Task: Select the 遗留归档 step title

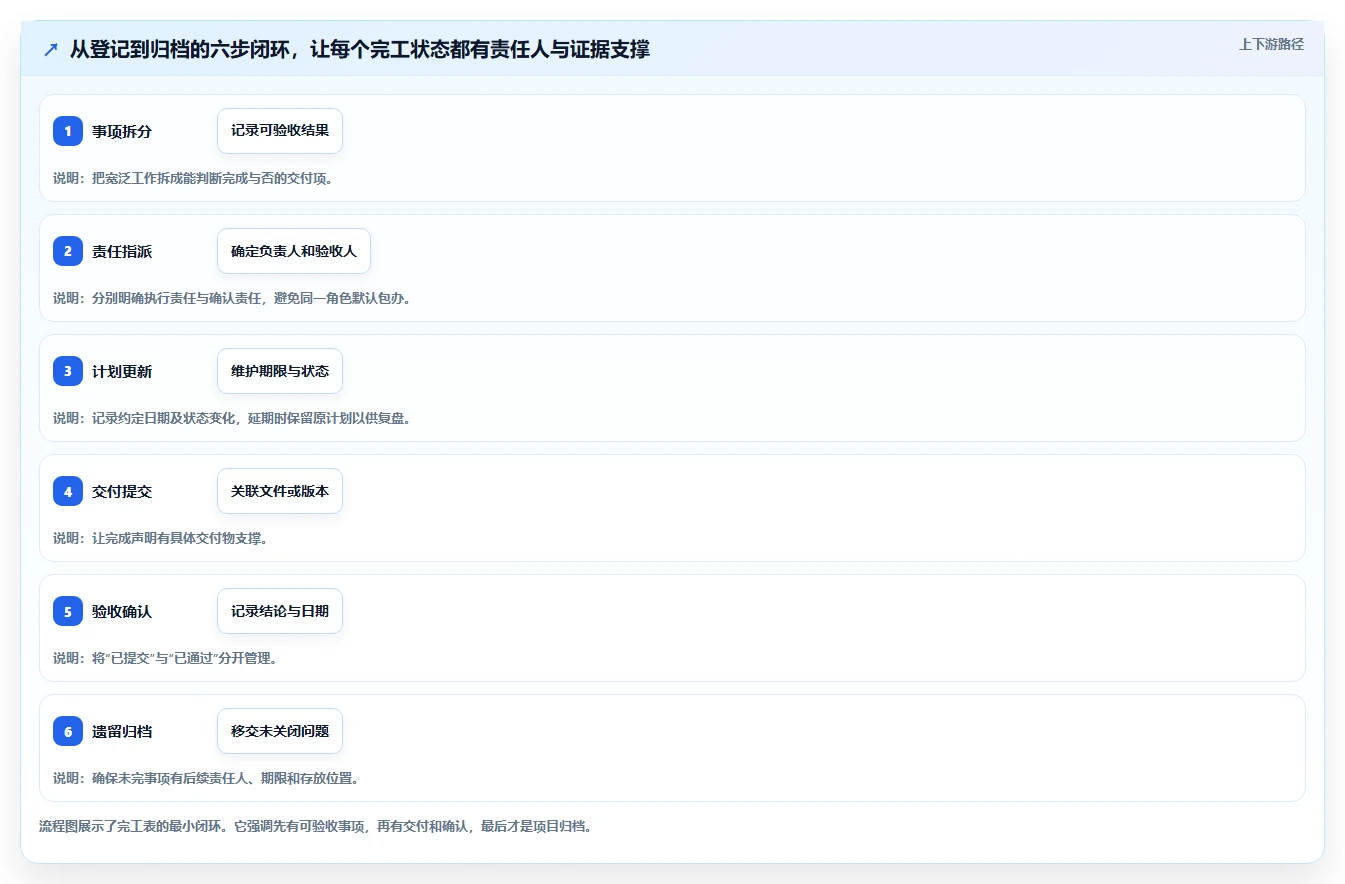Action: 122,731
